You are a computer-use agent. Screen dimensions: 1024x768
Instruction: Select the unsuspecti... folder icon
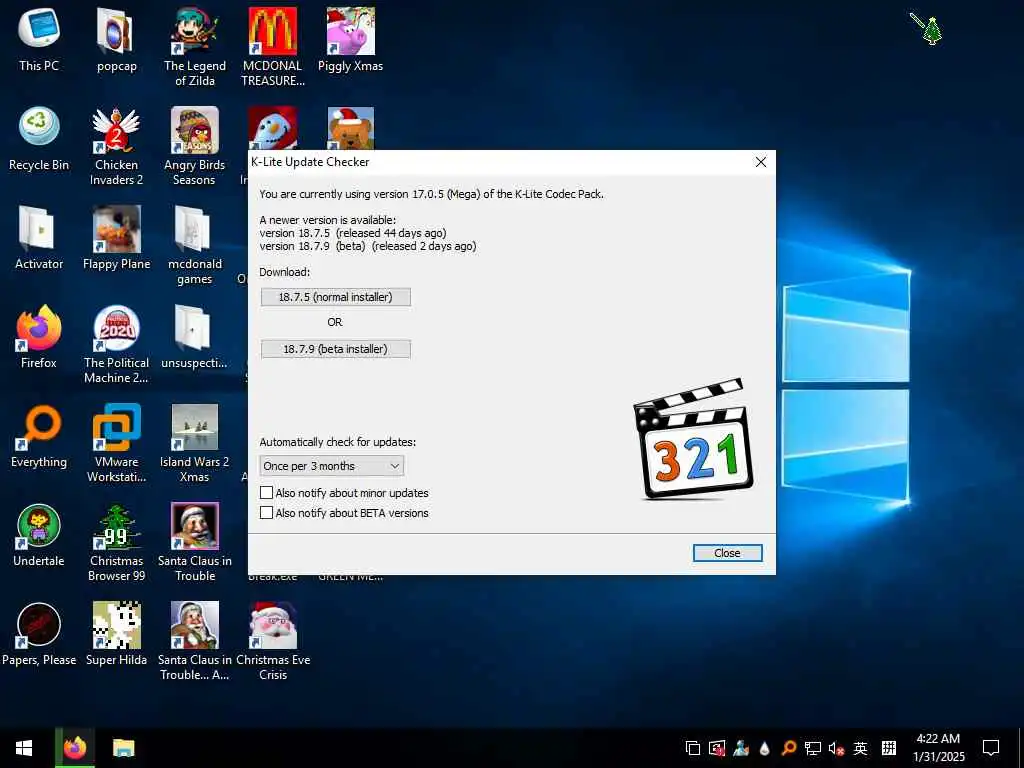(195, 336)
